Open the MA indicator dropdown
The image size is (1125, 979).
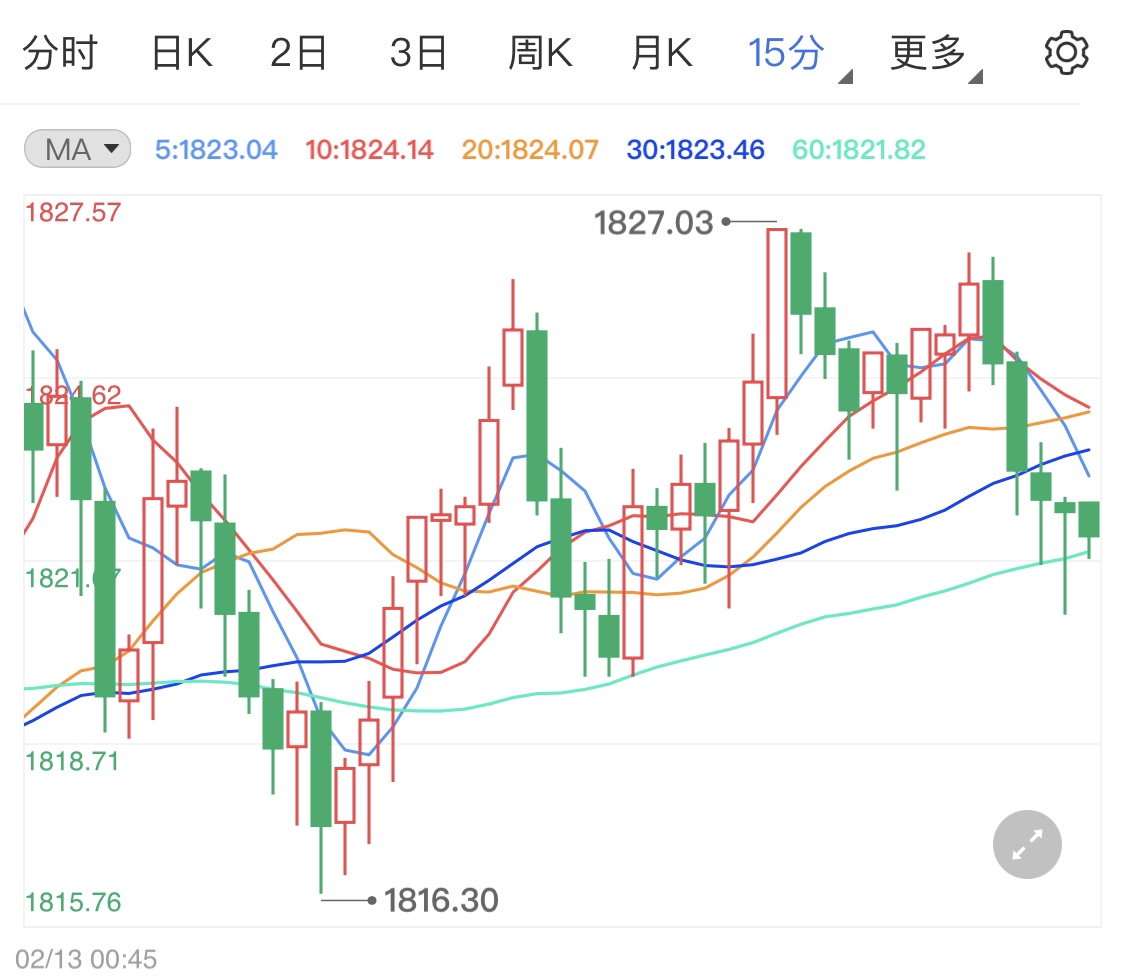pyautogui.click(x=76, y=148)
